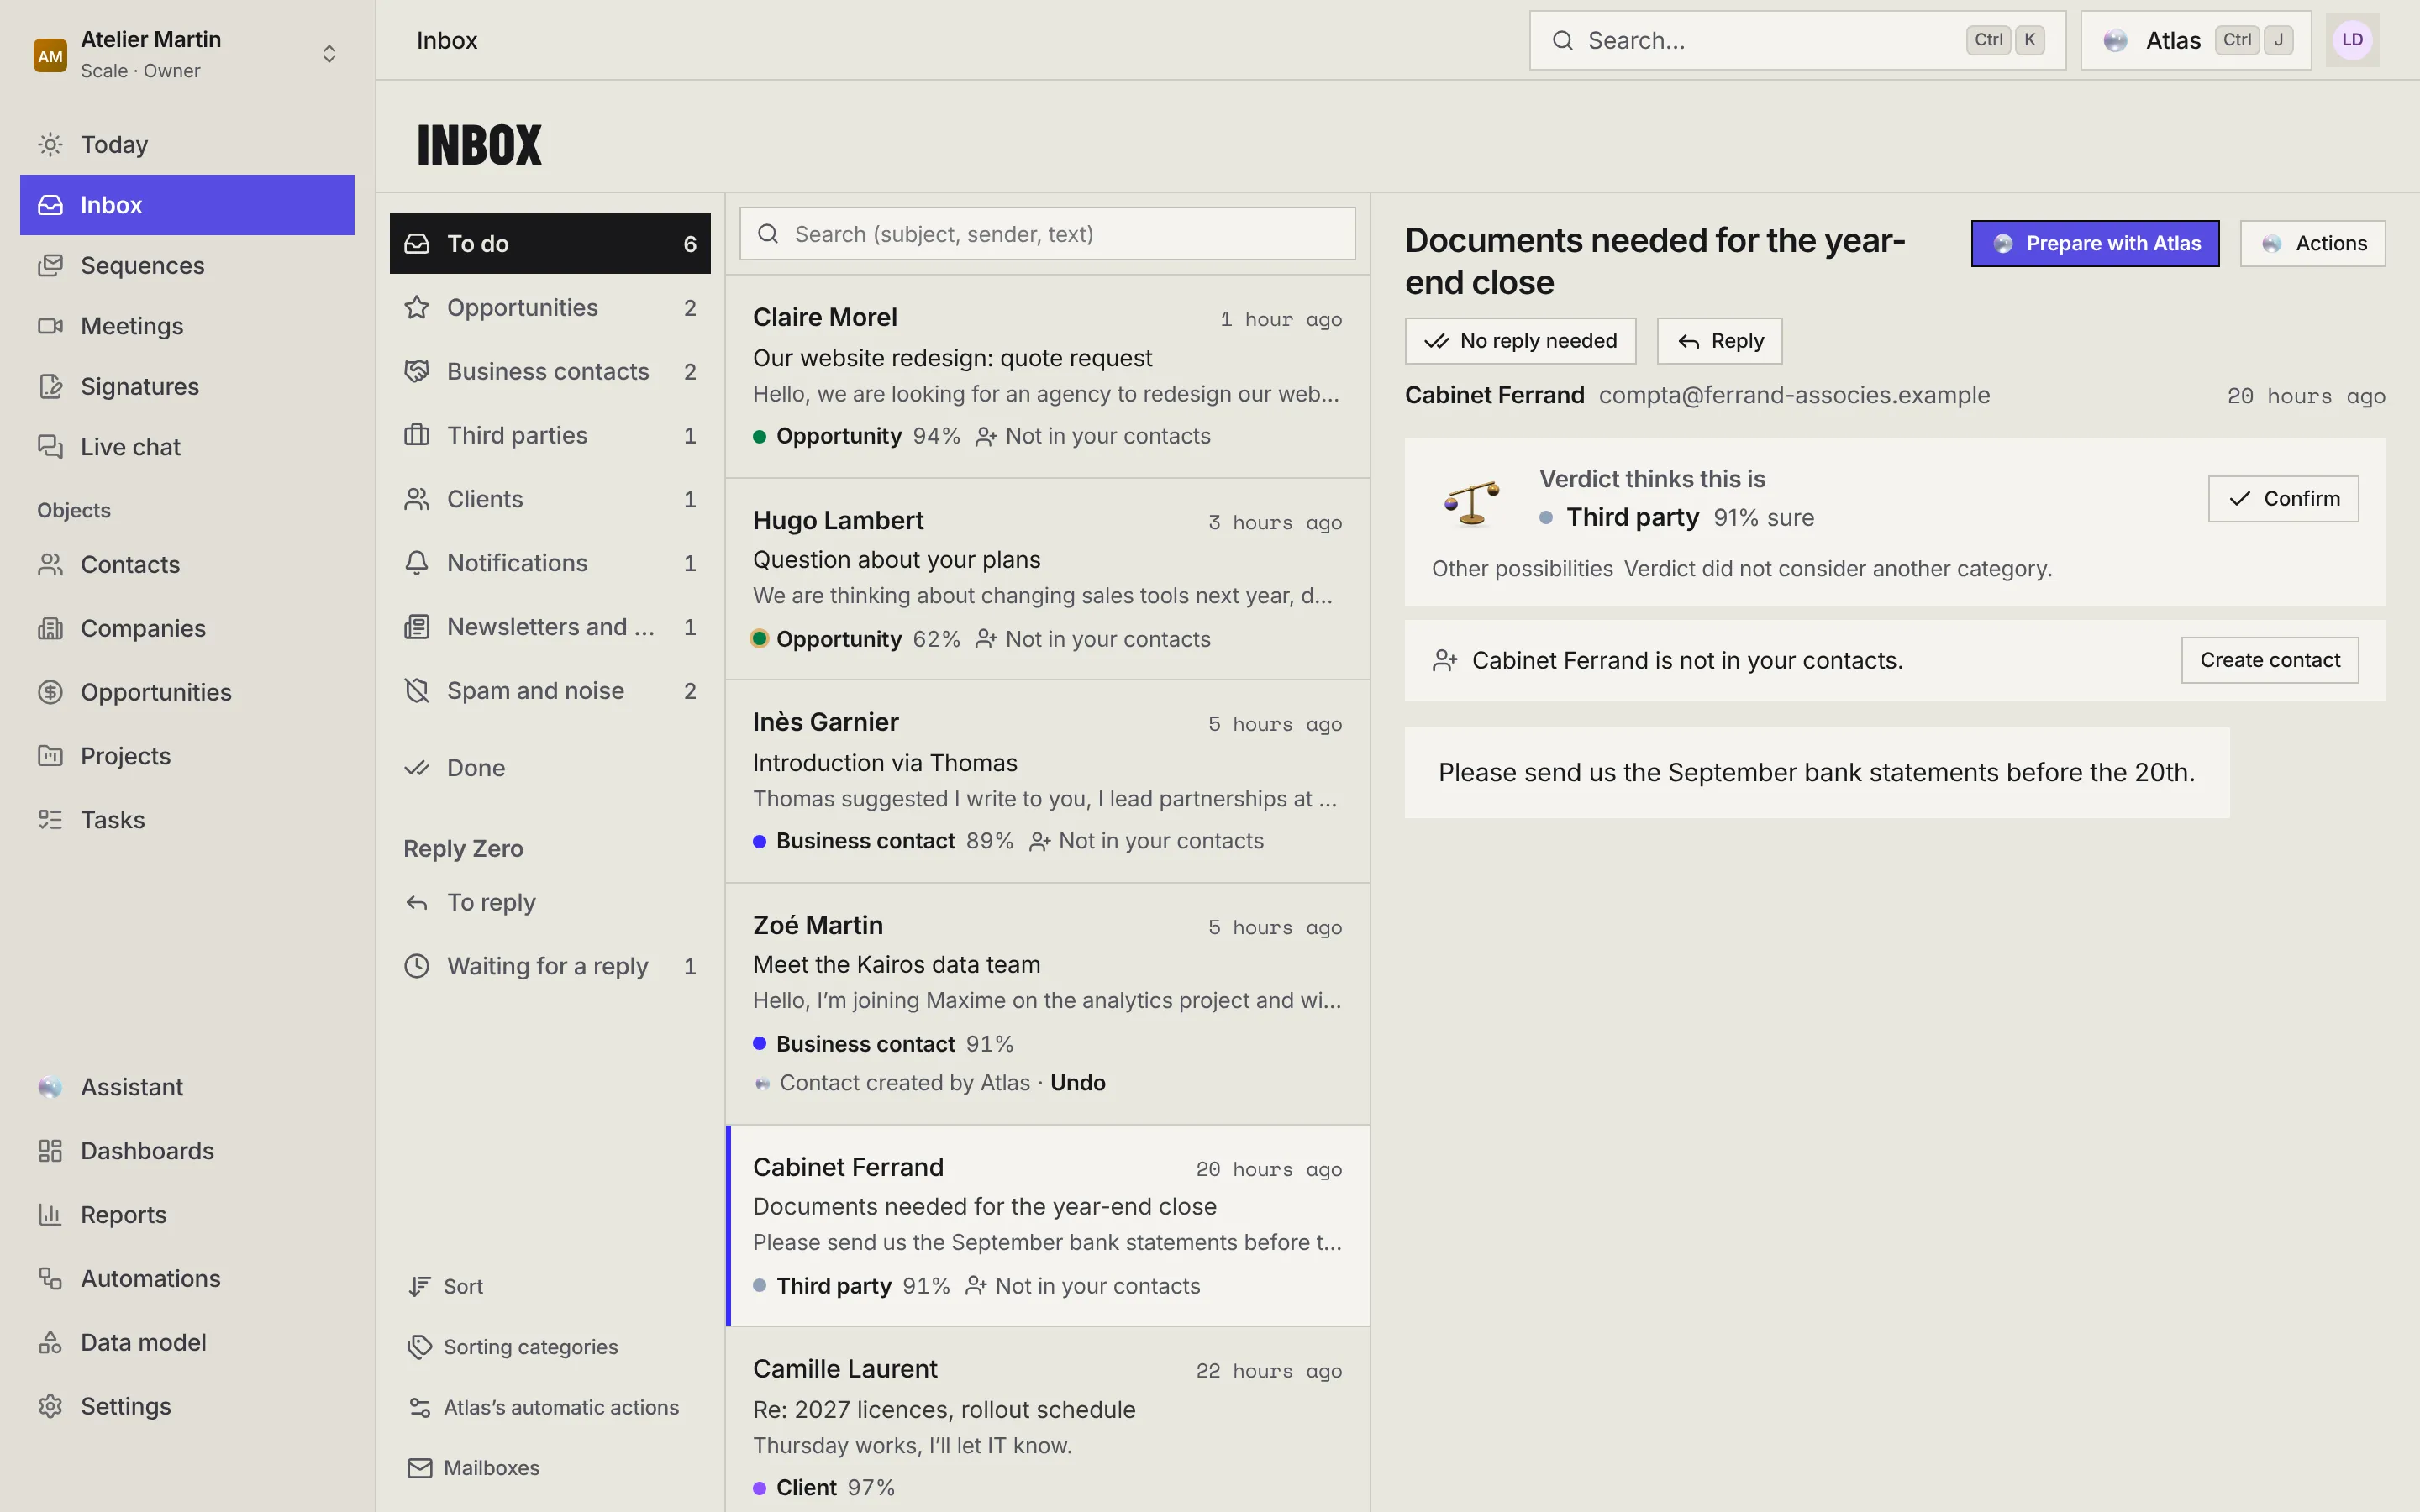Open the Settings gear icon
The image size is (2420, 1512).
click(x=50, y=1406)
